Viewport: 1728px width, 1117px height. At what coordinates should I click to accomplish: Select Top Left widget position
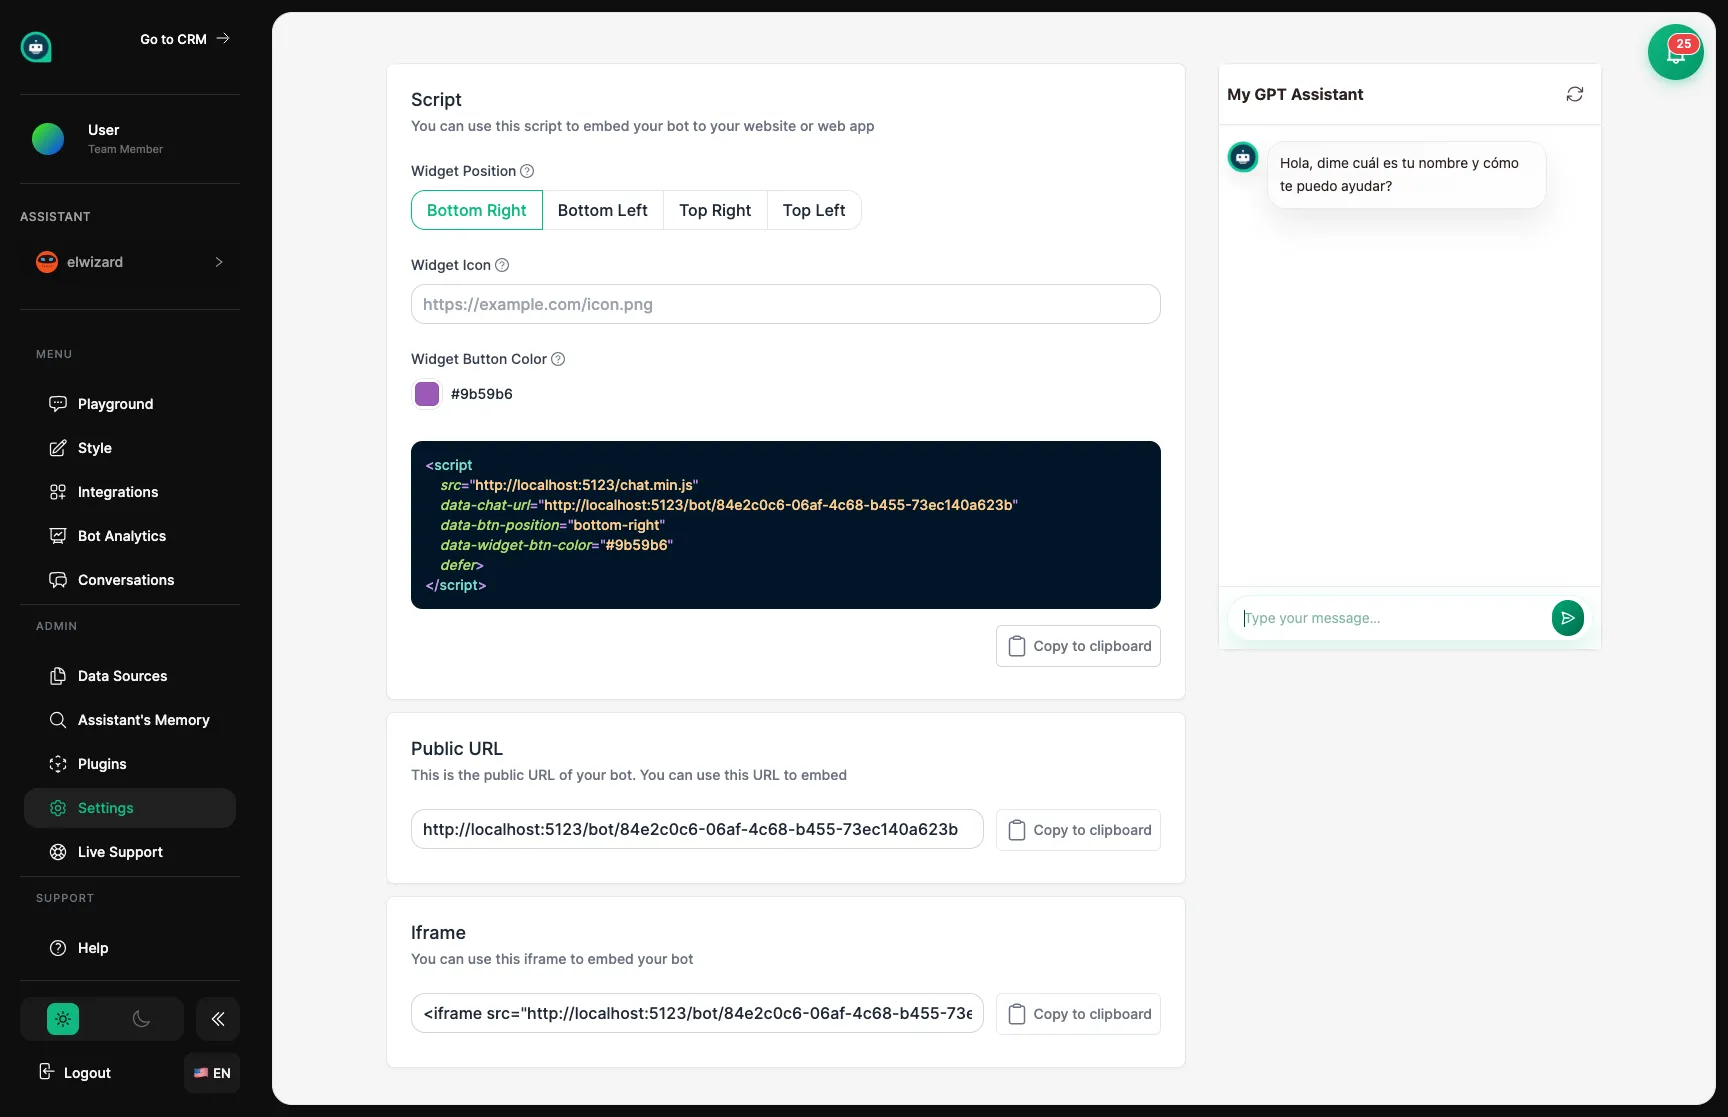[x=814, y=210]
